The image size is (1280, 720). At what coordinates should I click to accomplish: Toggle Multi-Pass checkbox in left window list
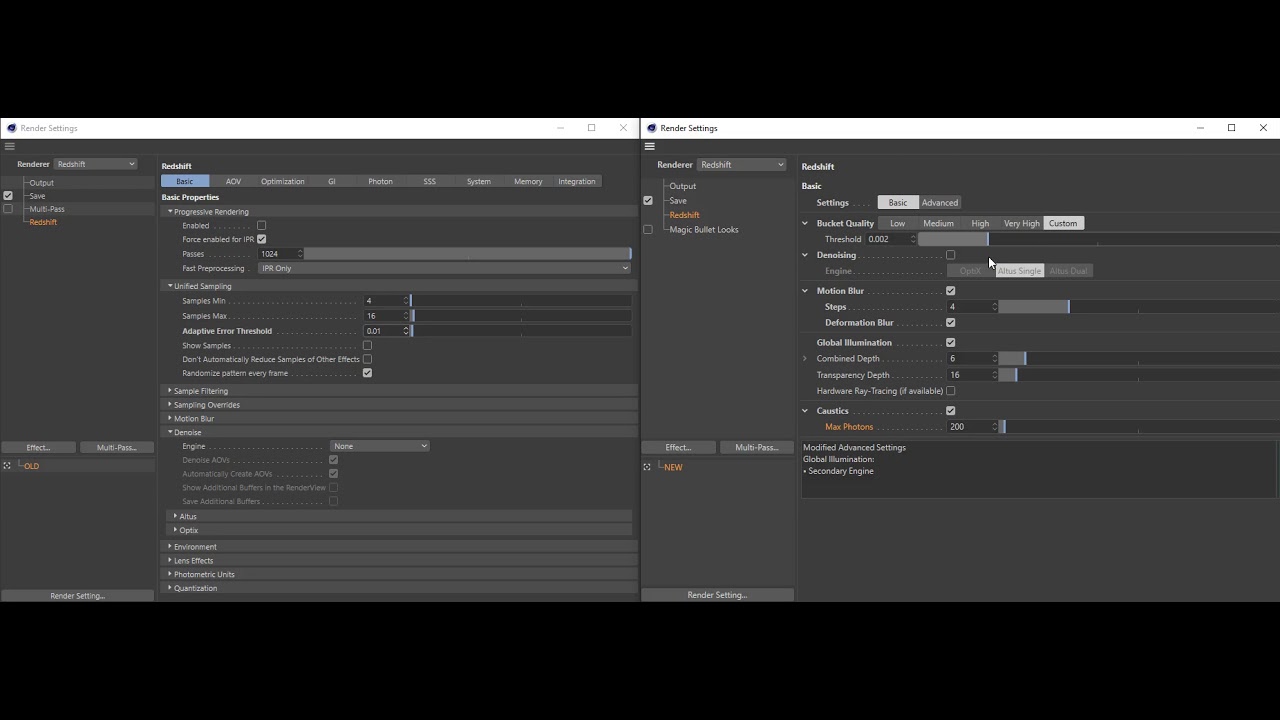click(8, 209)
